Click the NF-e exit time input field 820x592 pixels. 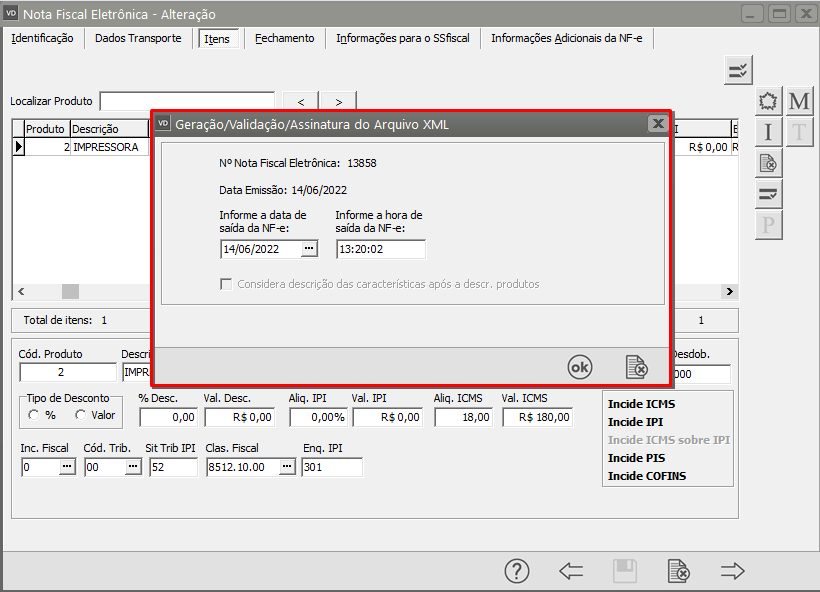pyautogui.click(x=380, y=249)
